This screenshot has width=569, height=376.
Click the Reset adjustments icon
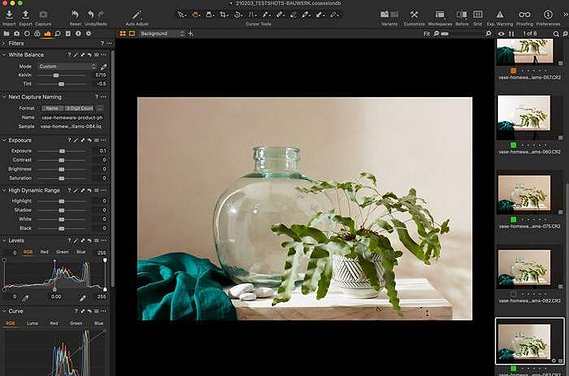click(75, 15)
